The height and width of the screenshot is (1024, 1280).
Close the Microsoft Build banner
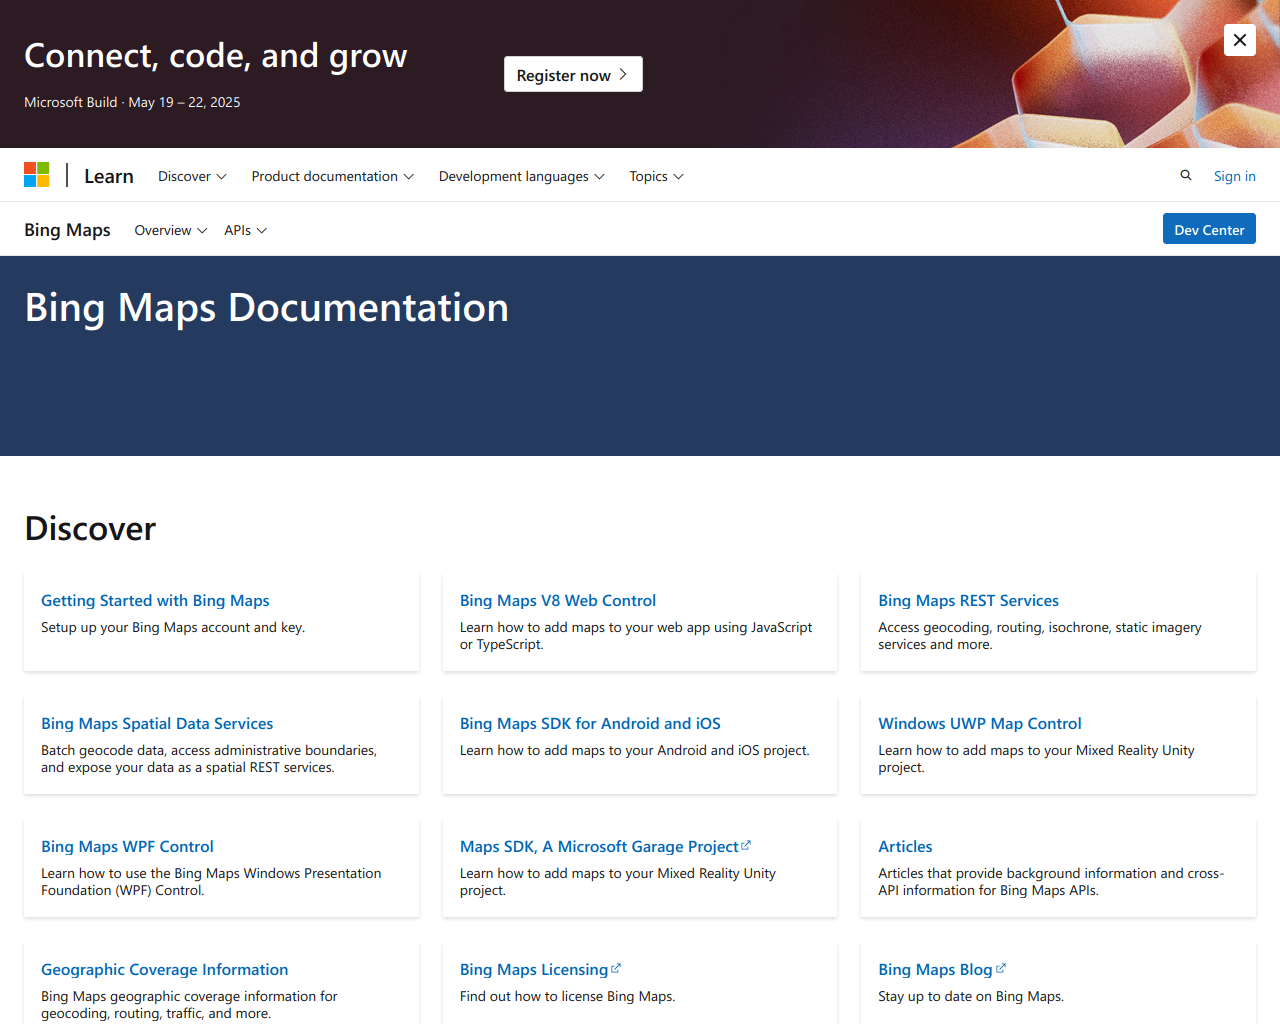[x=1240, y=40]
